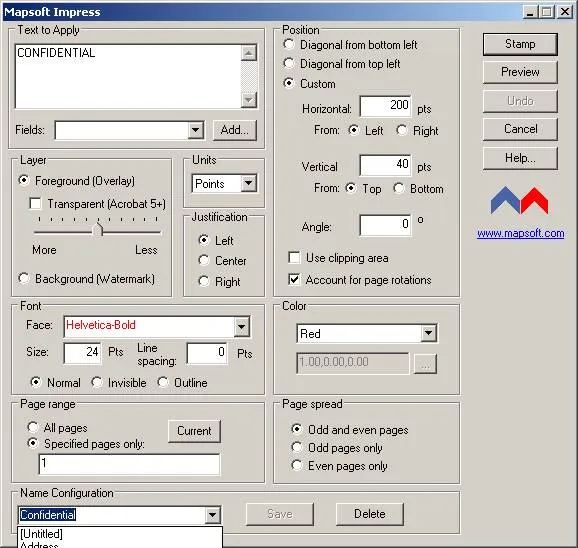Open the Units Points dropdown
Screen dimensions: 578x548
[249, 183]
